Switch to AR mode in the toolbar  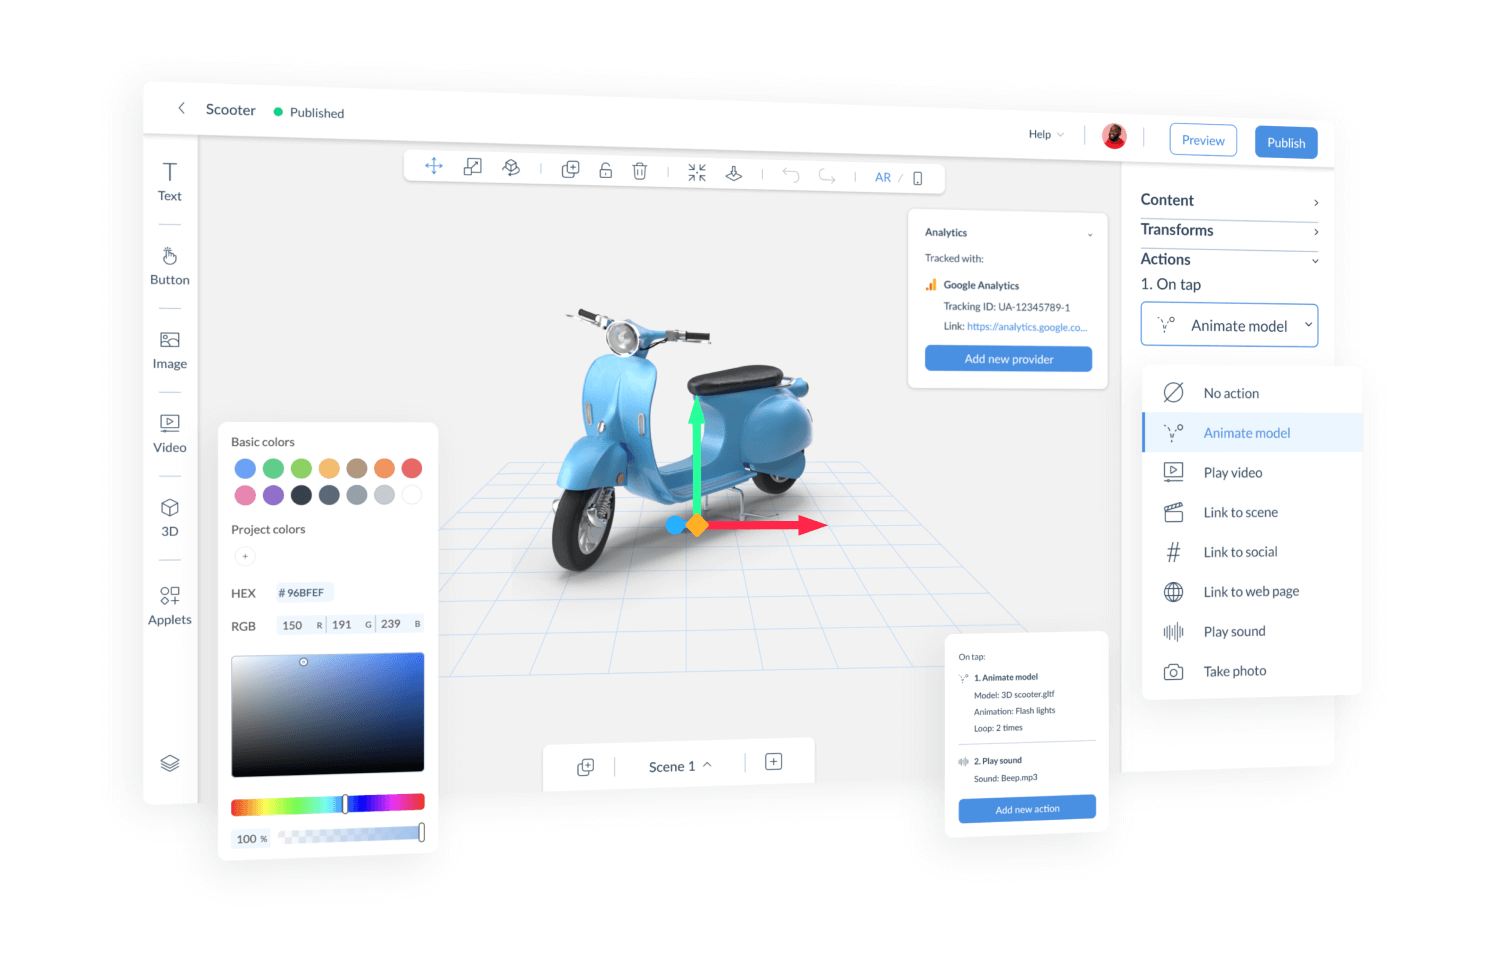tap(882, 177)
